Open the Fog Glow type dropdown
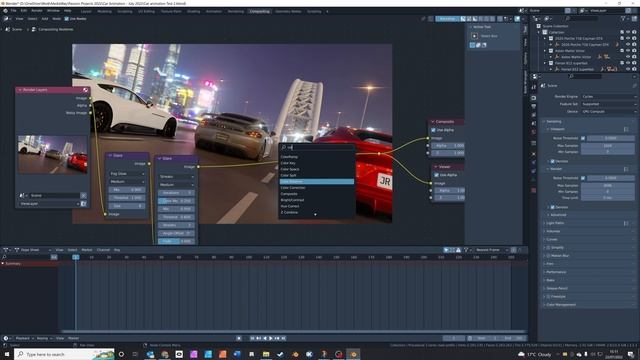The width and height of the screenshot is (640, 360). click(127, 173)
